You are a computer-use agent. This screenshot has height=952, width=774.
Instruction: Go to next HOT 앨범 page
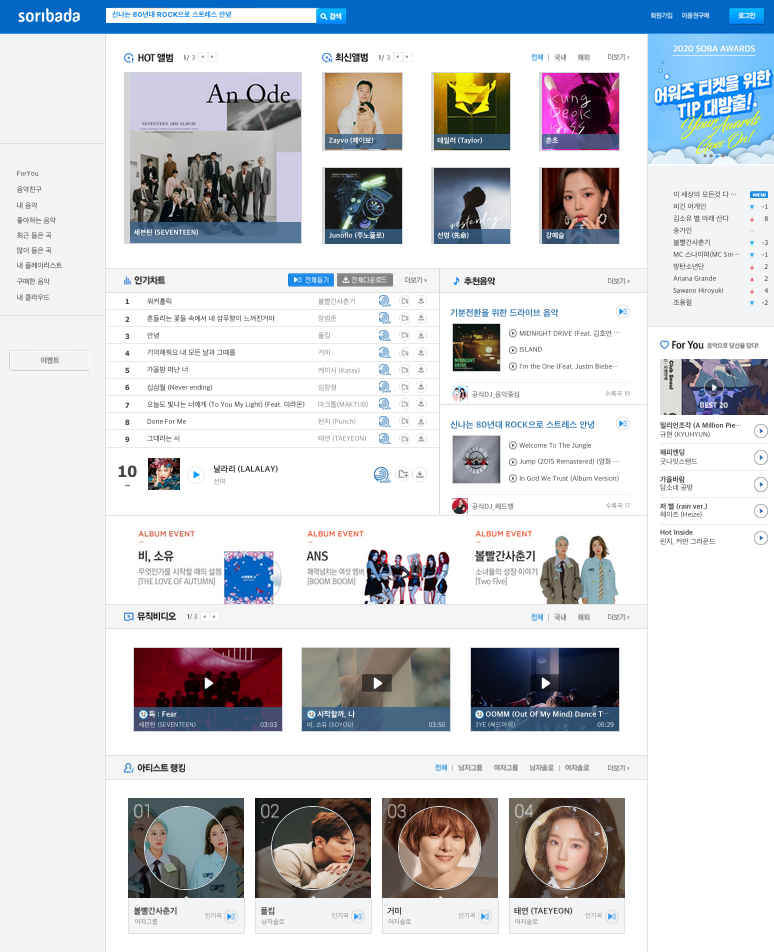(x=212, y=57)
